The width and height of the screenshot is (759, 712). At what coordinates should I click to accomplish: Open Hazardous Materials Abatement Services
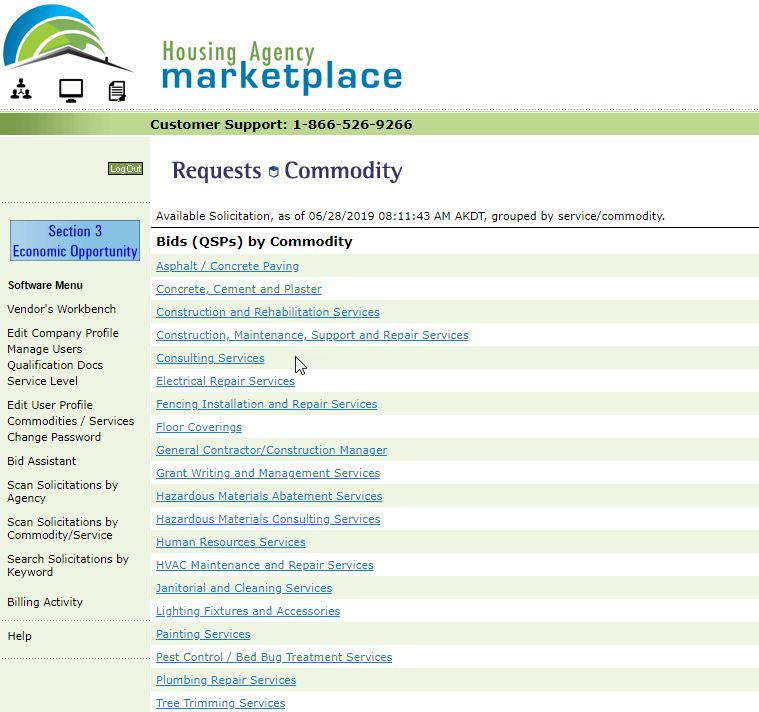[269, 496]
